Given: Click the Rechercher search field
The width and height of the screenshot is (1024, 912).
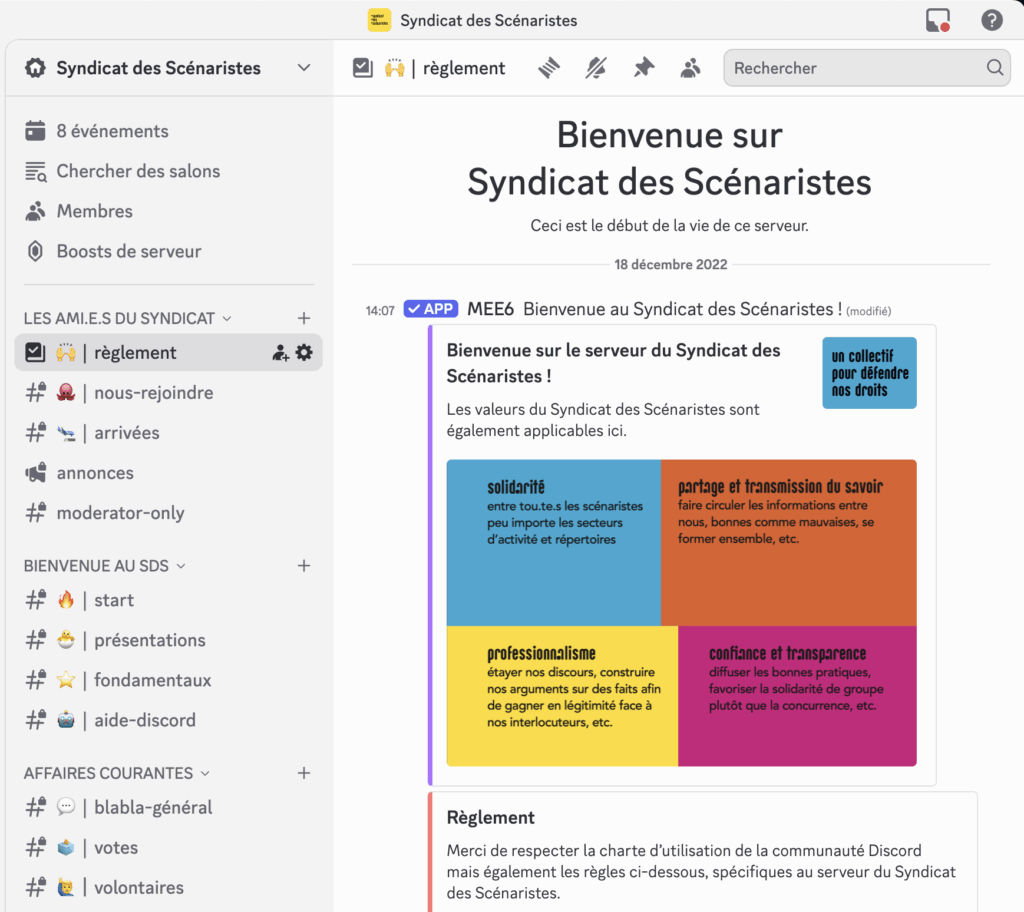Looking at the screenshot, I should (x=856, y=68).
